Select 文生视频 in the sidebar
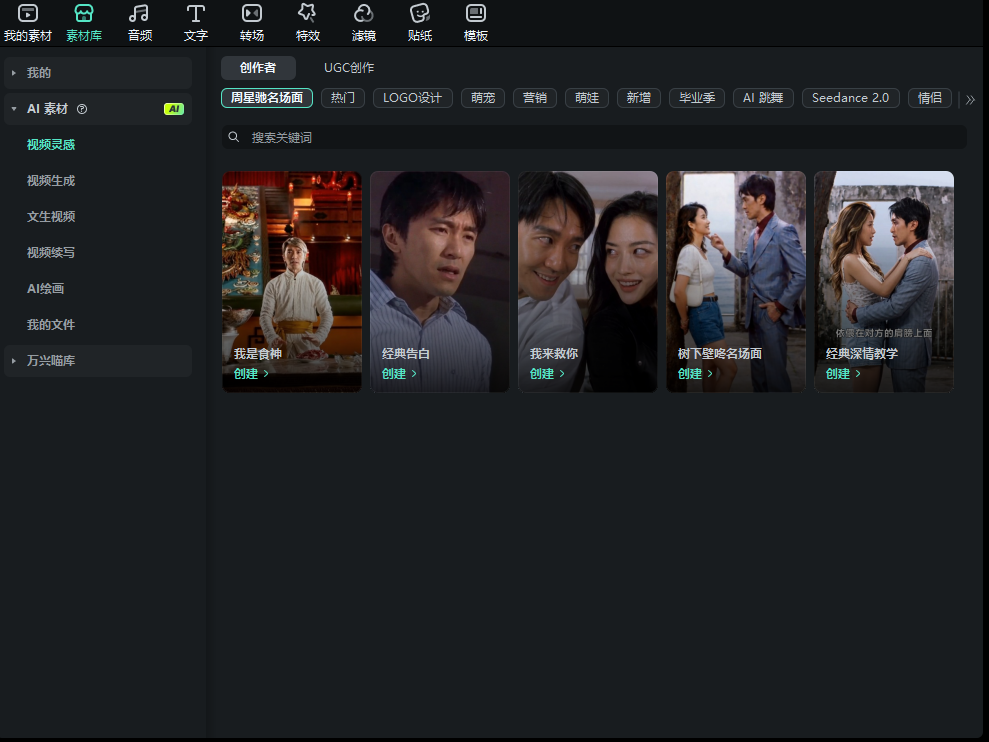 click(x=51, y=216)
